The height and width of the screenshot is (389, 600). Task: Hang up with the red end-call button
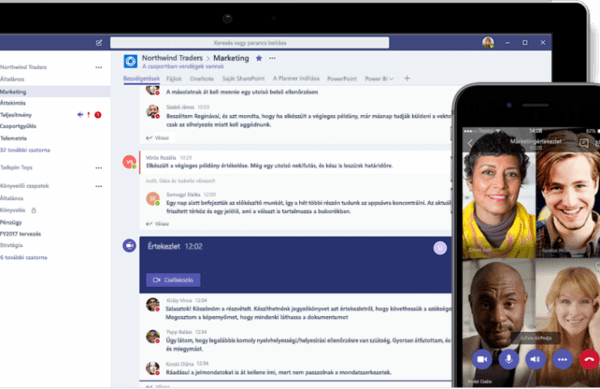(589, 359)
